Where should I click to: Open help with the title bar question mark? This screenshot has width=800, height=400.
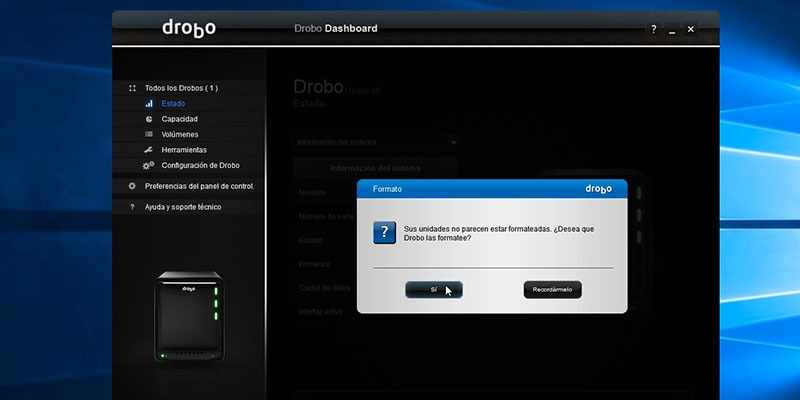[x=654, y=29]
